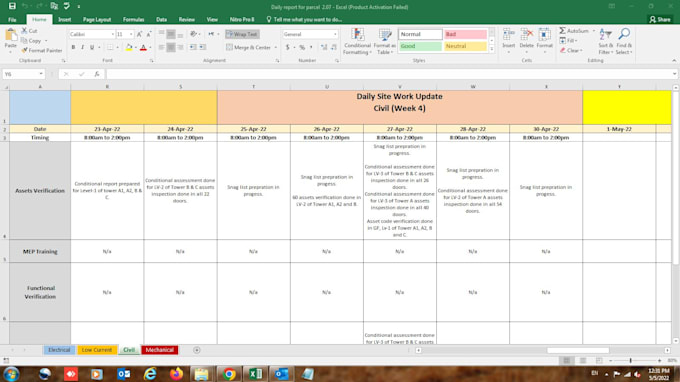Open the General number format dropdown
Image resolution: width=680 pixels, height=382 pixels.
pos(335,34)
